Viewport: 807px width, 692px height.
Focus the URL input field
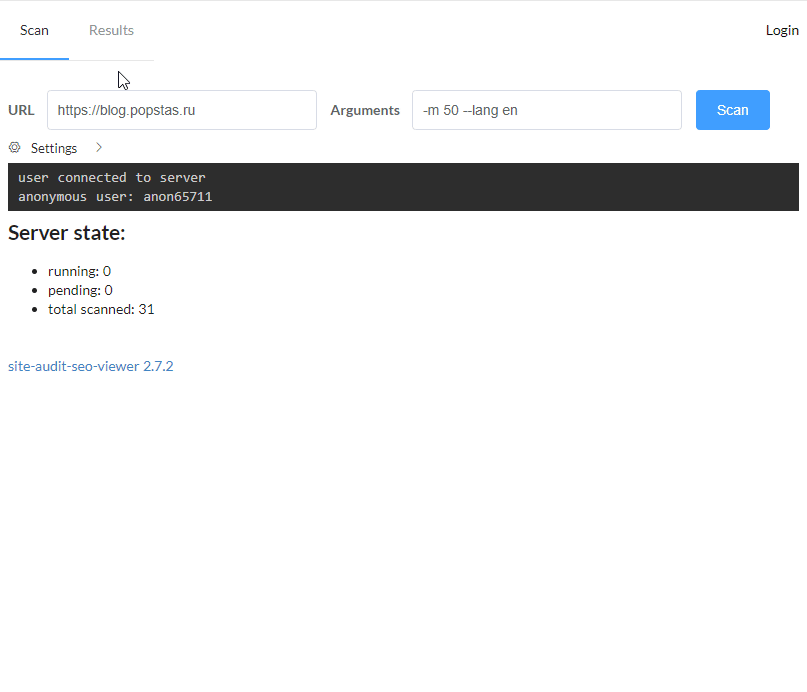(x=181, y=110)
